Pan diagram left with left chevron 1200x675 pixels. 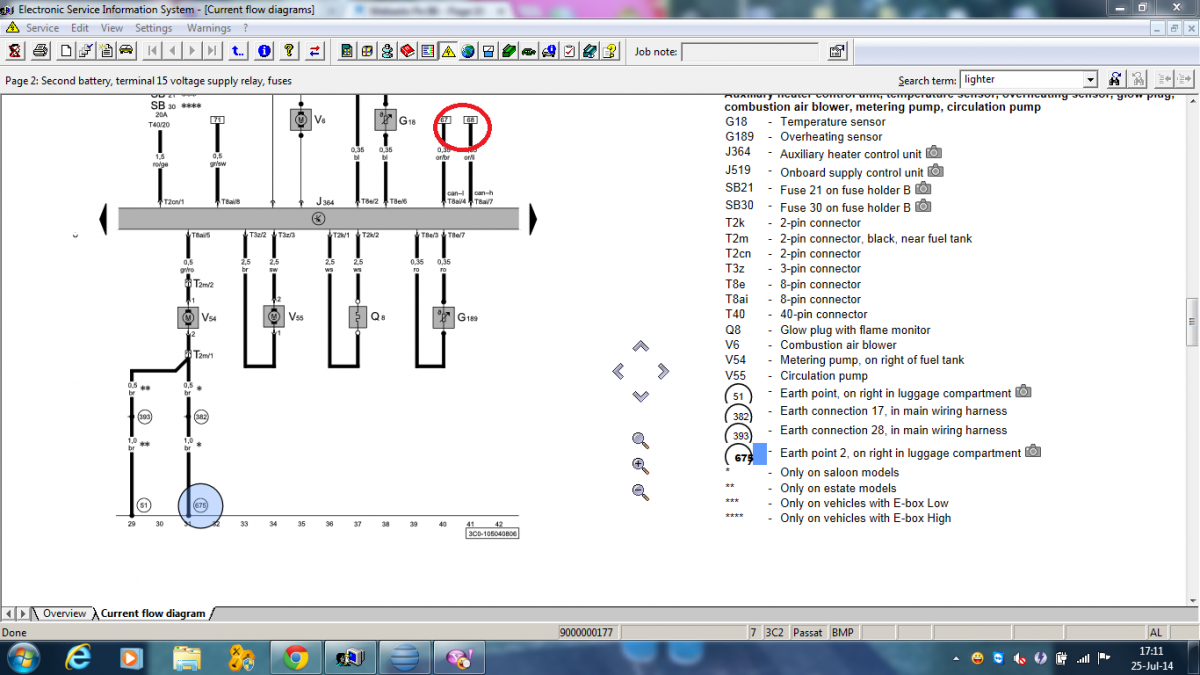618,371
